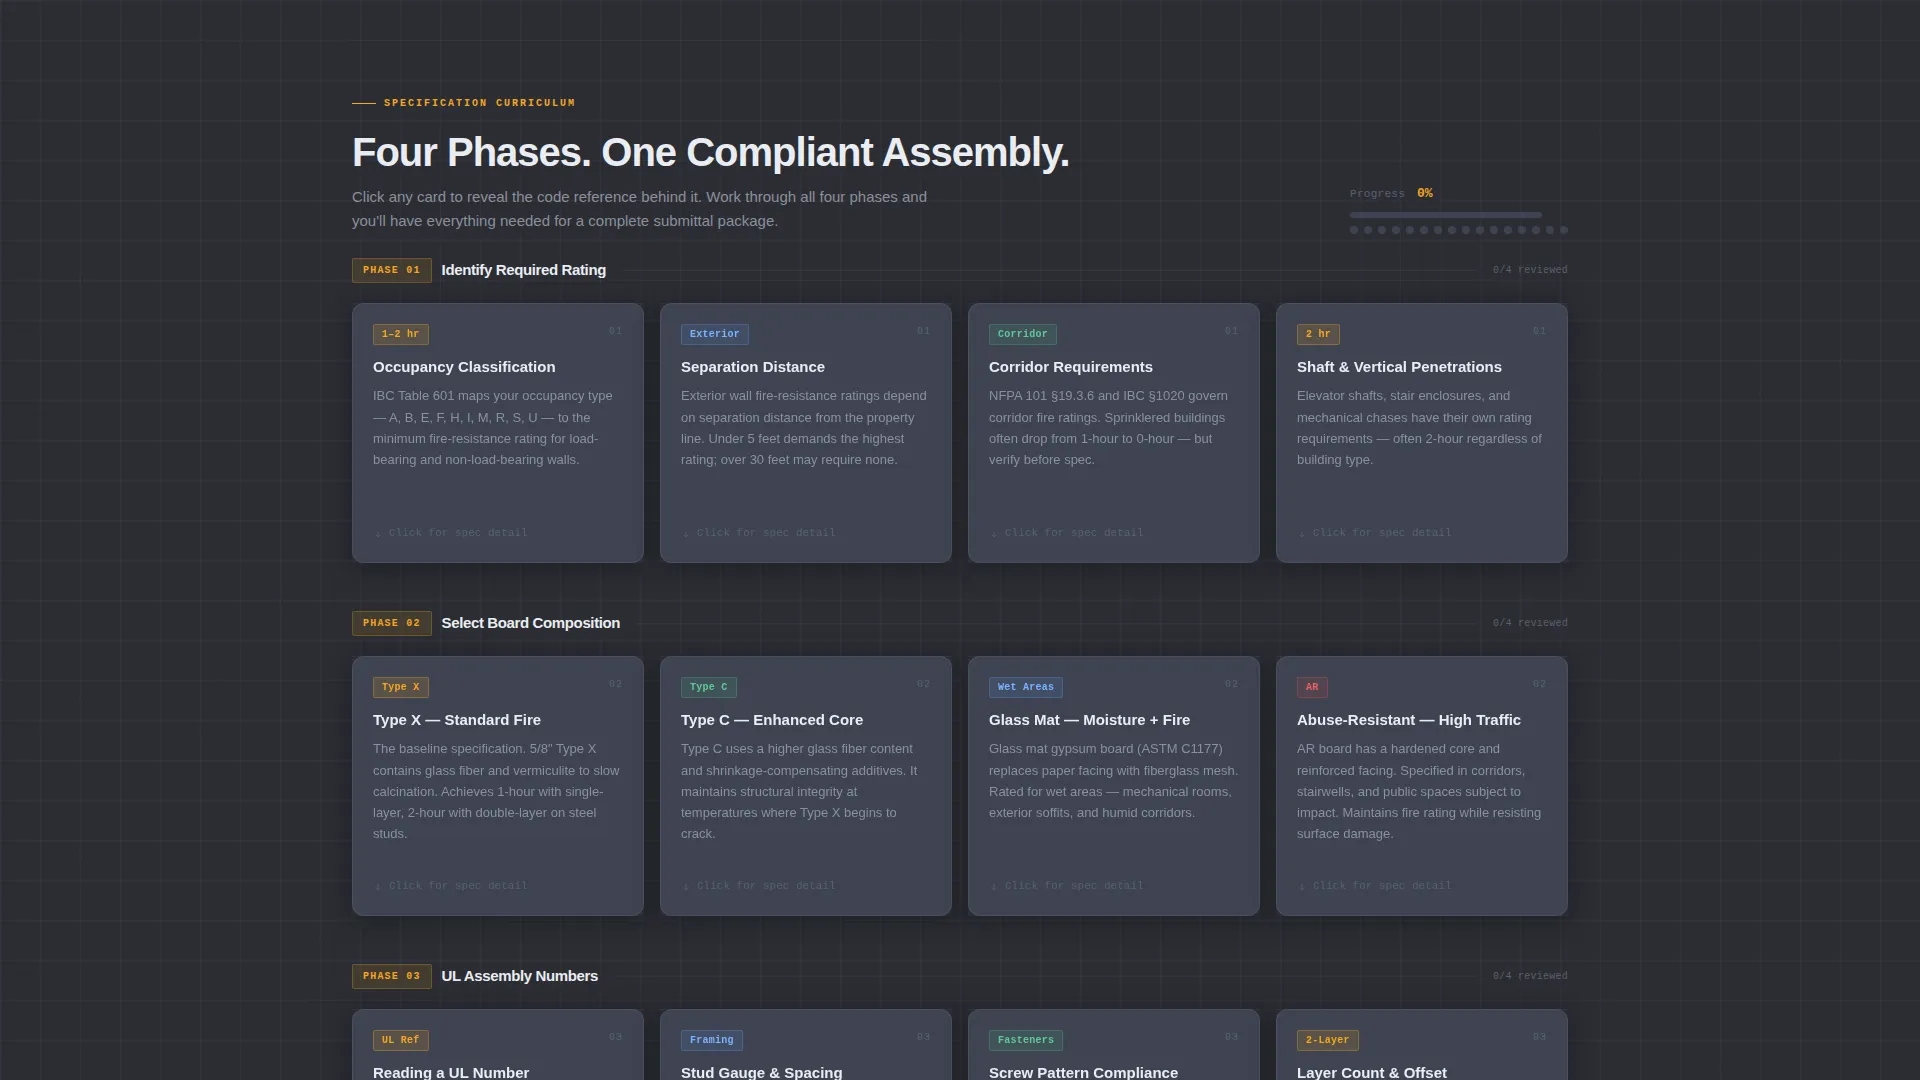Click the orange '0%' progress value
Image resolution: width=1920 pixels, height=1080 pixels.
(x=1425, y=193)
